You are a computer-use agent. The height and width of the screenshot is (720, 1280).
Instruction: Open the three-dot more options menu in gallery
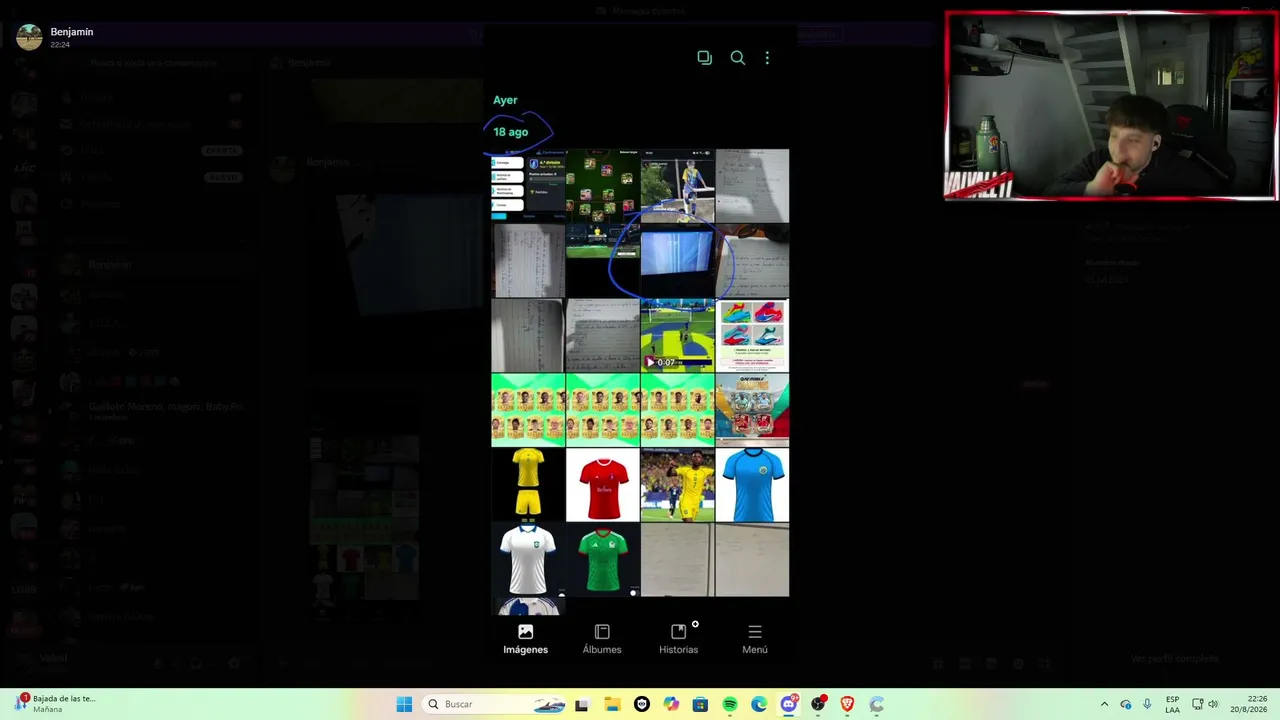pyautogui.click(x=767, y=58)
